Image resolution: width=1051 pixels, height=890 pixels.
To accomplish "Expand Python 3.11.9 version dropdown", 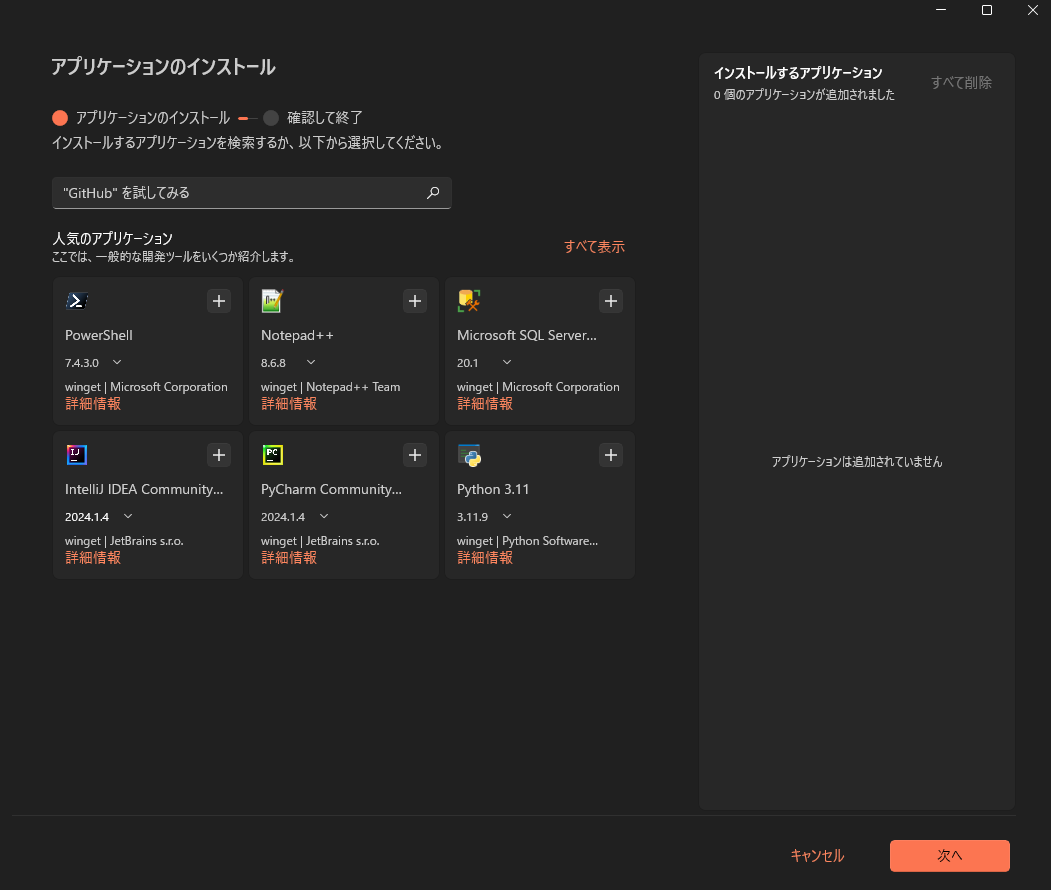I will coord(507,517).
